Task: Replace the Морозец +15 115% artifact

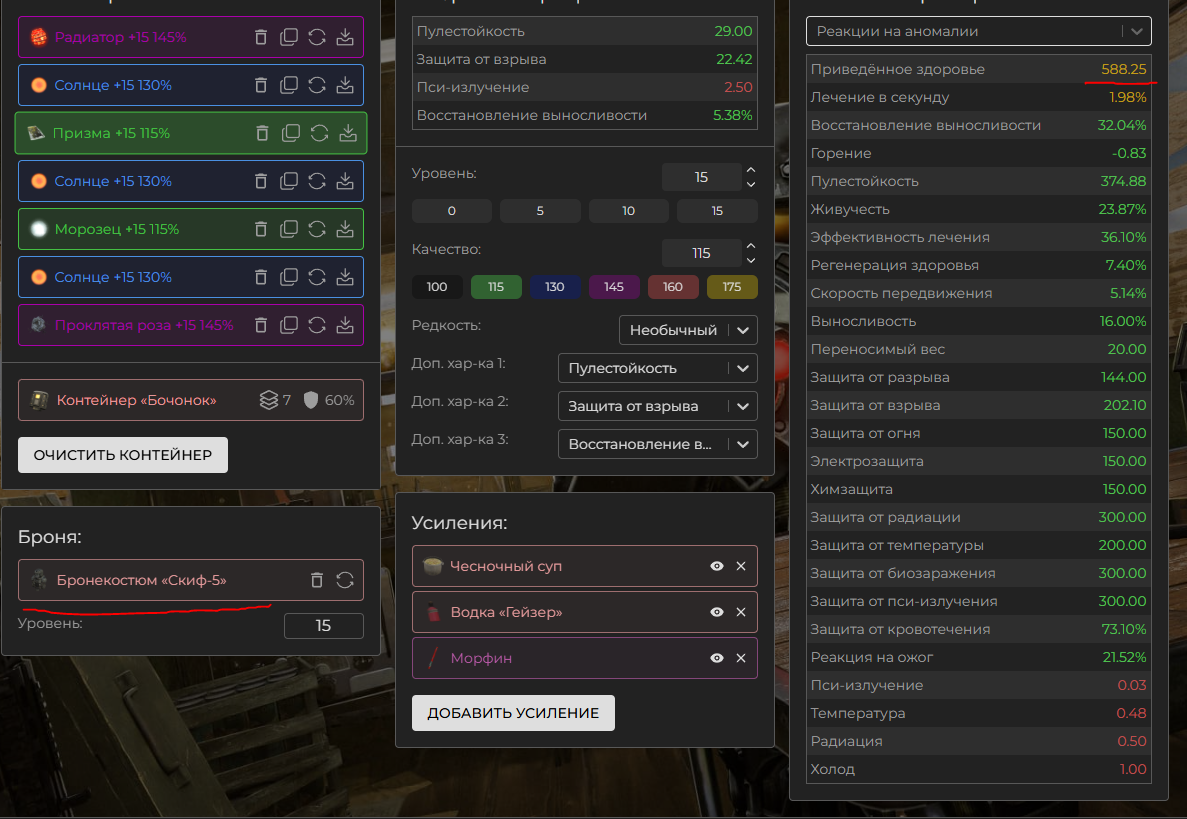Action: pyautogui.click(x=317, y=229)
